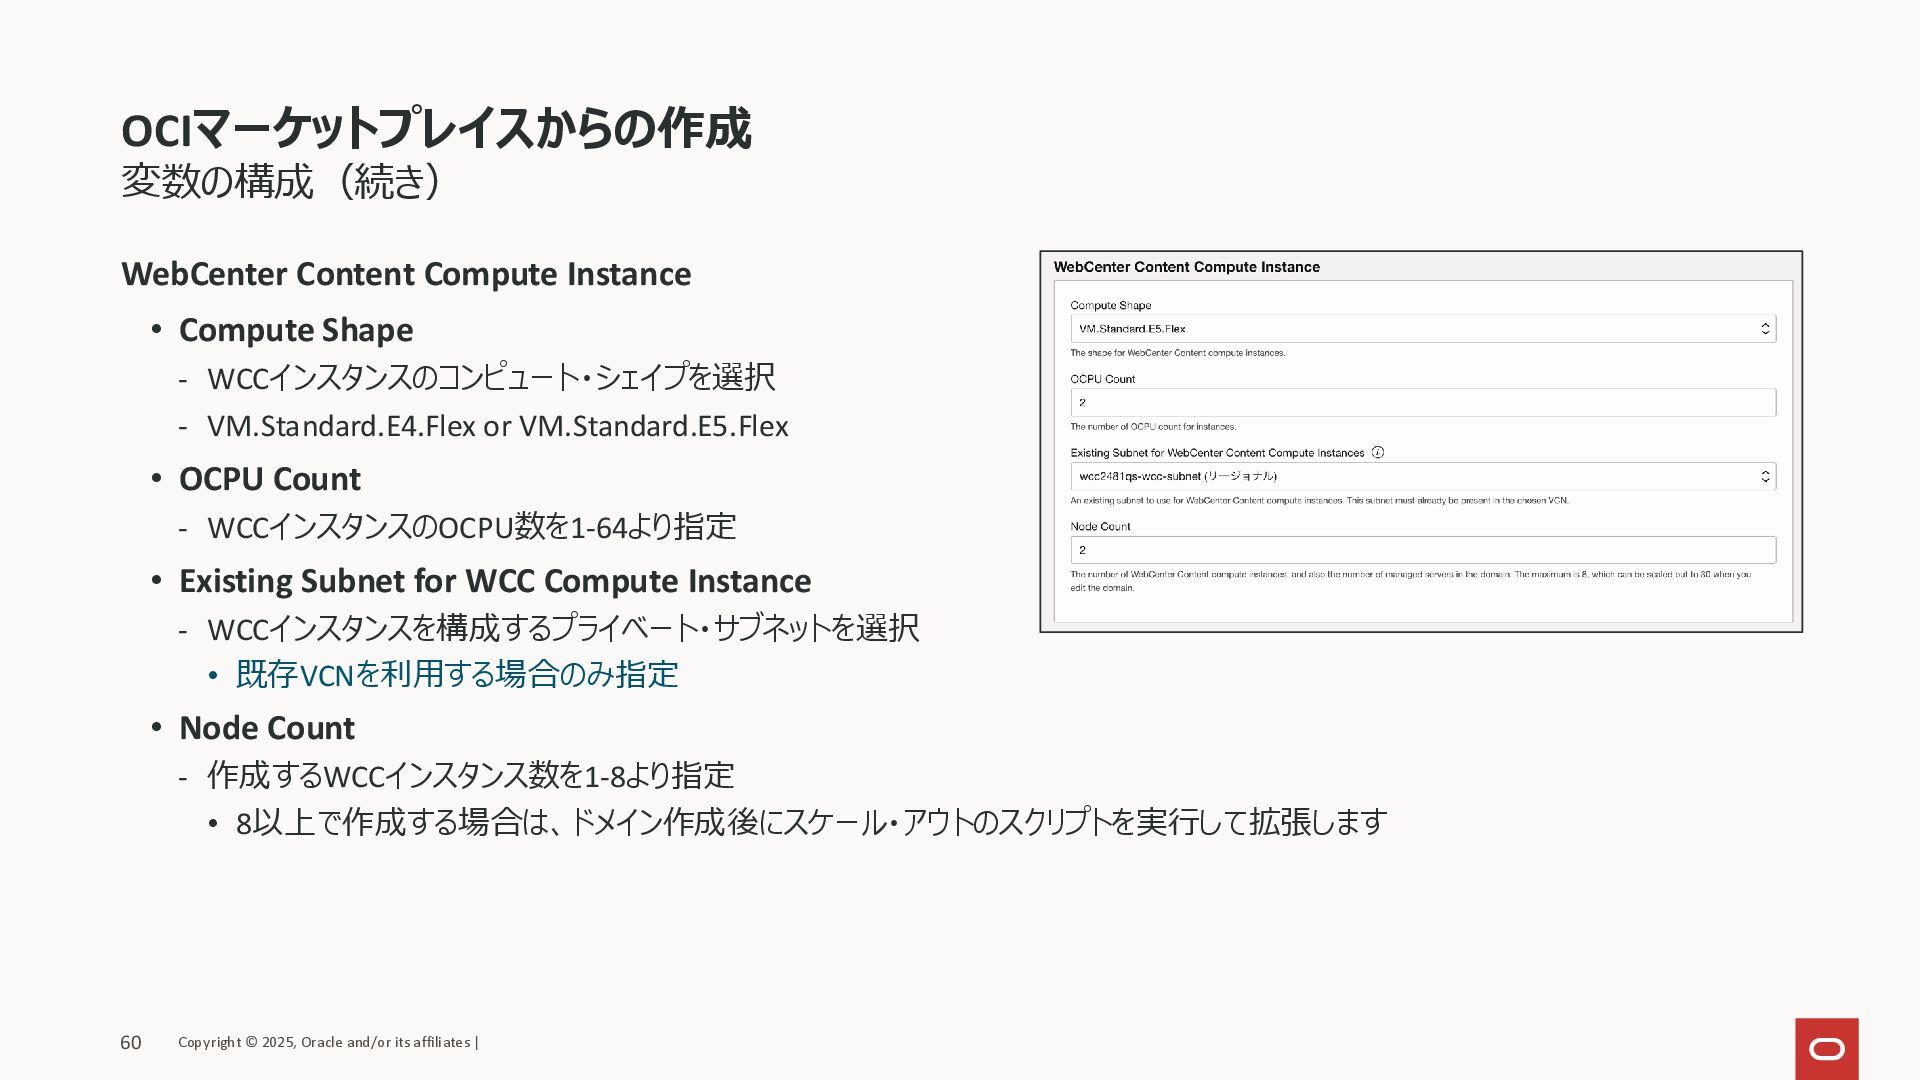Click the info icon beside Existing Subnet label

coord(1377,453)
